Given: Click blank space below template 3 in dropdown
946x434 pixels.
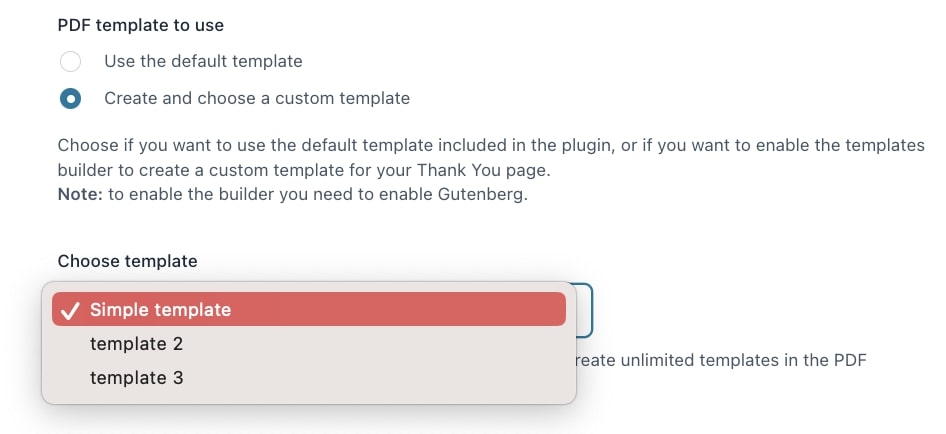Looking at the screenshot, I should [309, 398].
